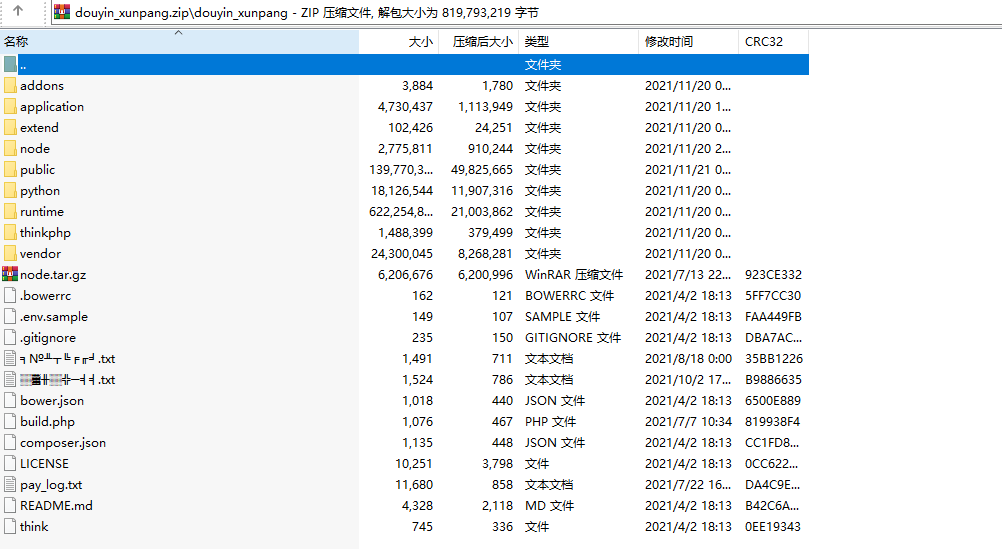Viewport: 1002px width, 549px height.
Task: Select the node folder icon
Action: tap(10, 148)
